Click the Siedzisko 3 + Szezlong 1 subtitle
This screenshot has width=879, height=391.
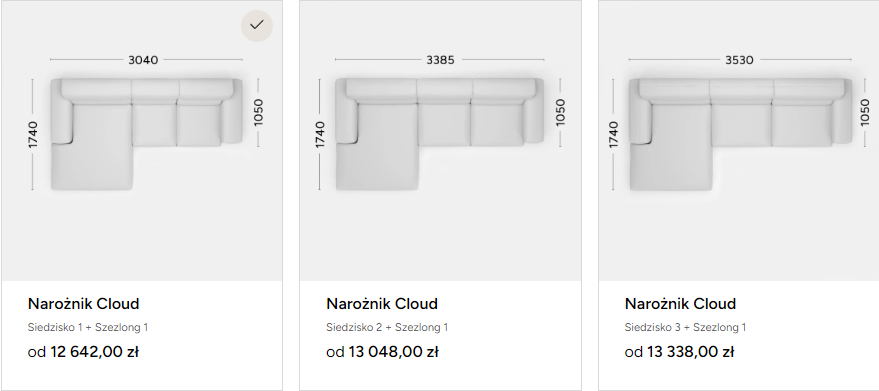click(x=686, y=327)
